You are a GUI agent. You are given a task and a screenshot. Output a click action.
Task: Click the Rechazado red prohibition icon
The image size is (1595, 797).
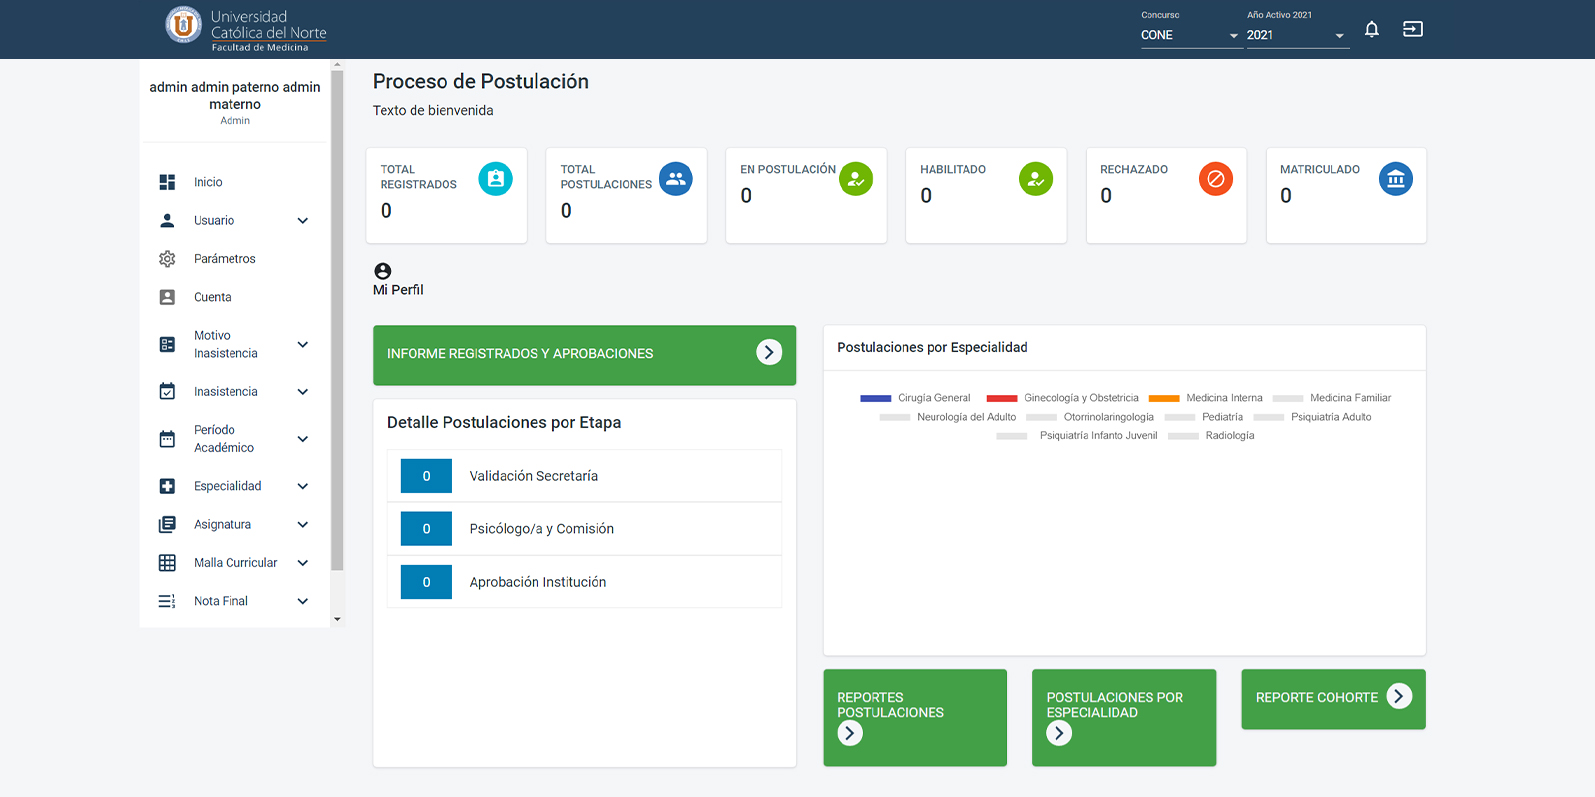1215,179
